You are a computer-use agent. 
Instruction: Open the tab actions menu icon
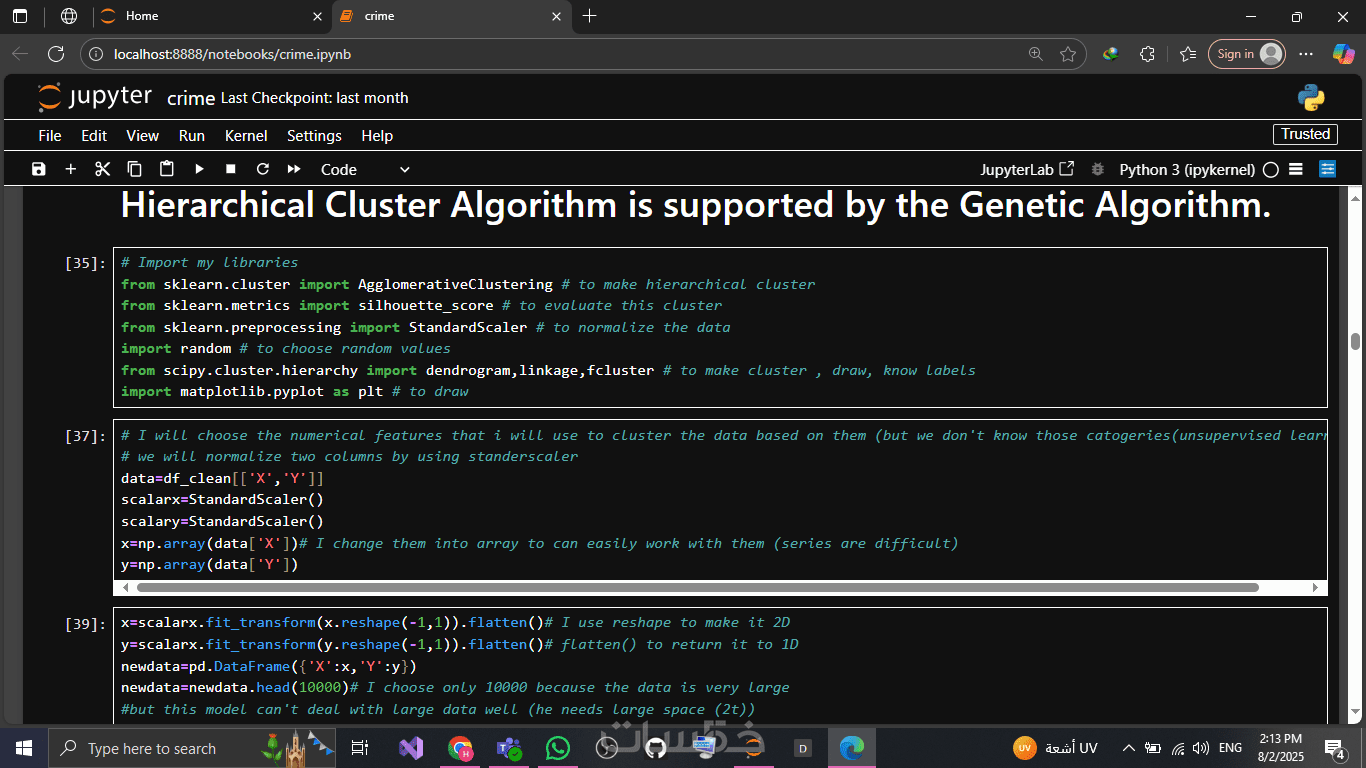click(21, 16)
